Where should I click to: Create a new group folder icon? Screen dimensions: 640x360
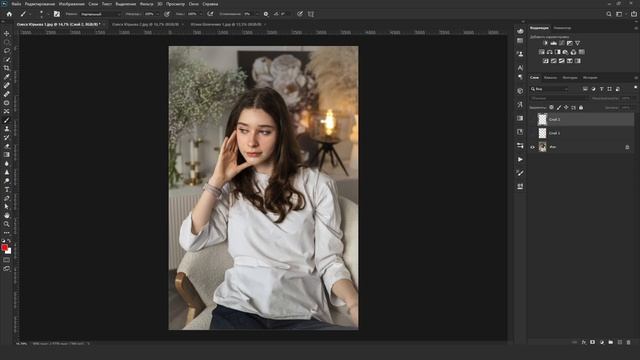[x=611, y=342]
